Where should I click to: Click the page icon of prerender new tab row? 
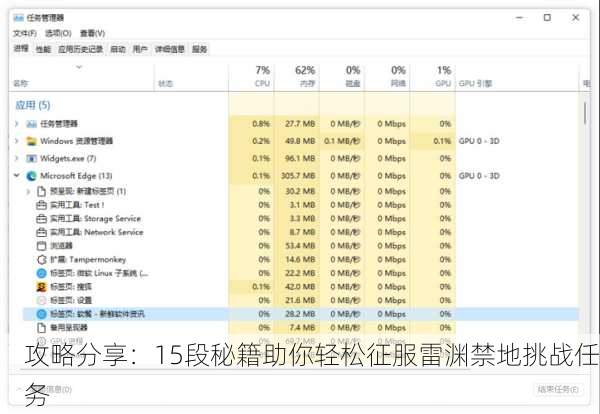tap(41, 191)
